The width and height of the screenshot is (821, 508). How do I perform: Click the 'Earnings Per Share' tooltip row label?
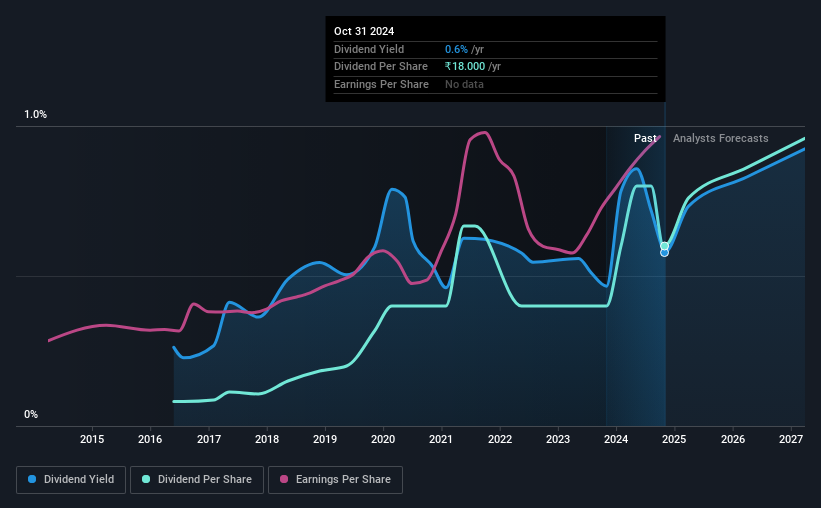click(x=381, y=84)
